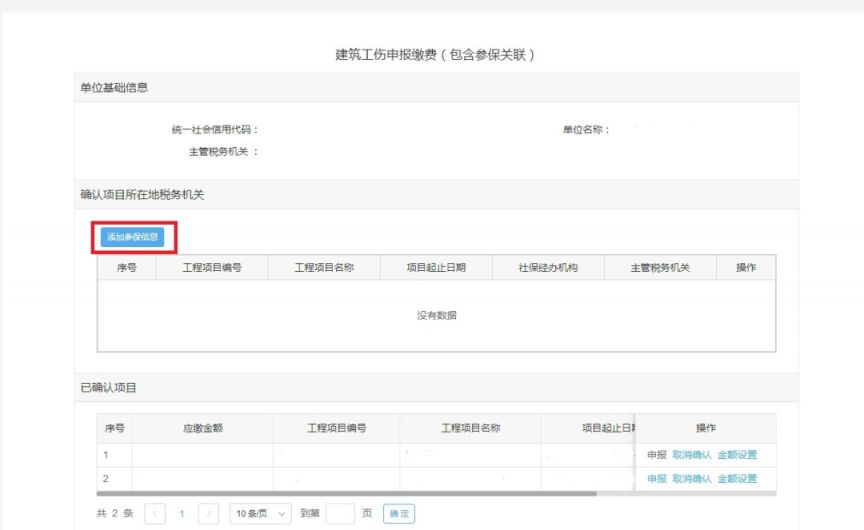Go to previous page arrow
The image size is (864, 530).
155,513
